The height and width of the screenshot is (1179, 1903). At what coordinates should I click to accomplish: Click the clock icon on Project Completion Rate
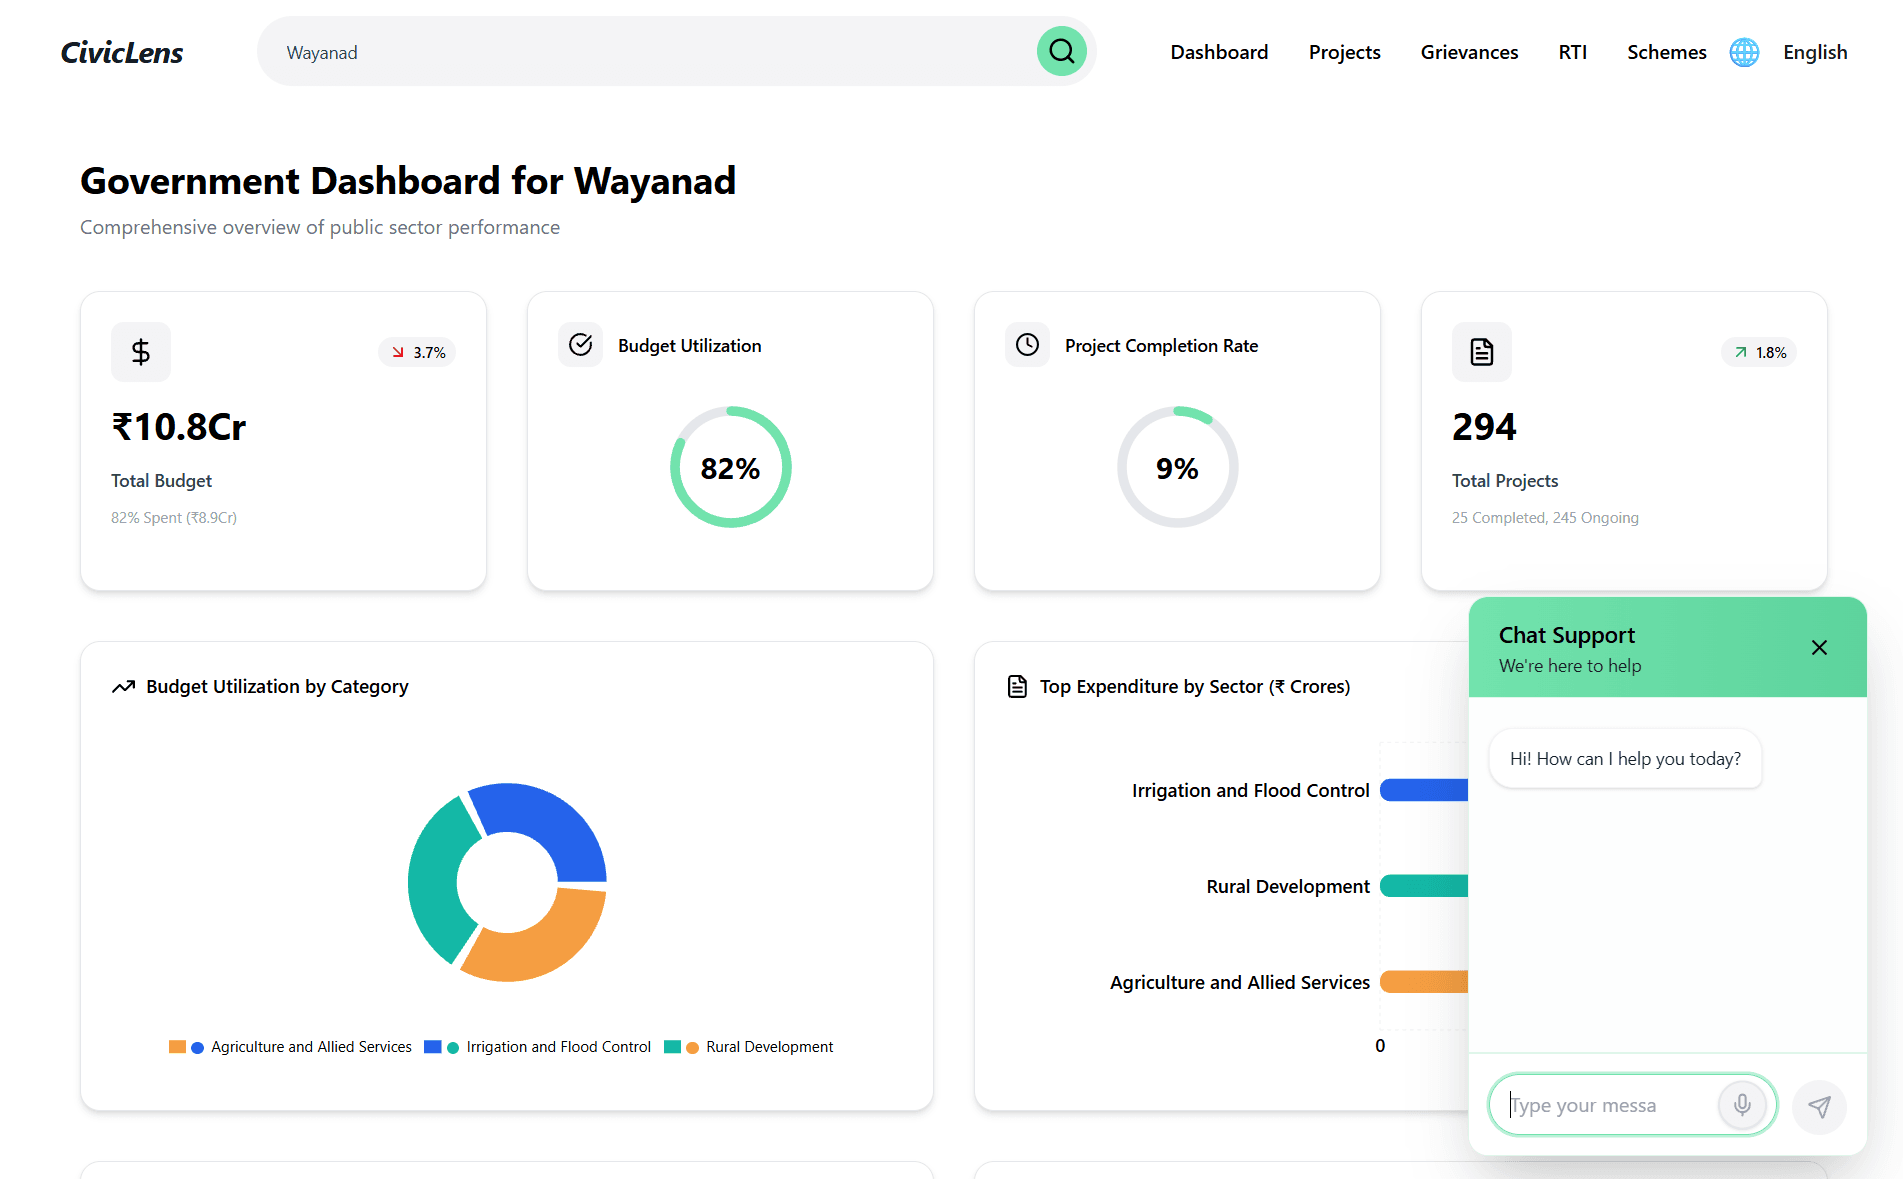click(x=1027, y=344)
